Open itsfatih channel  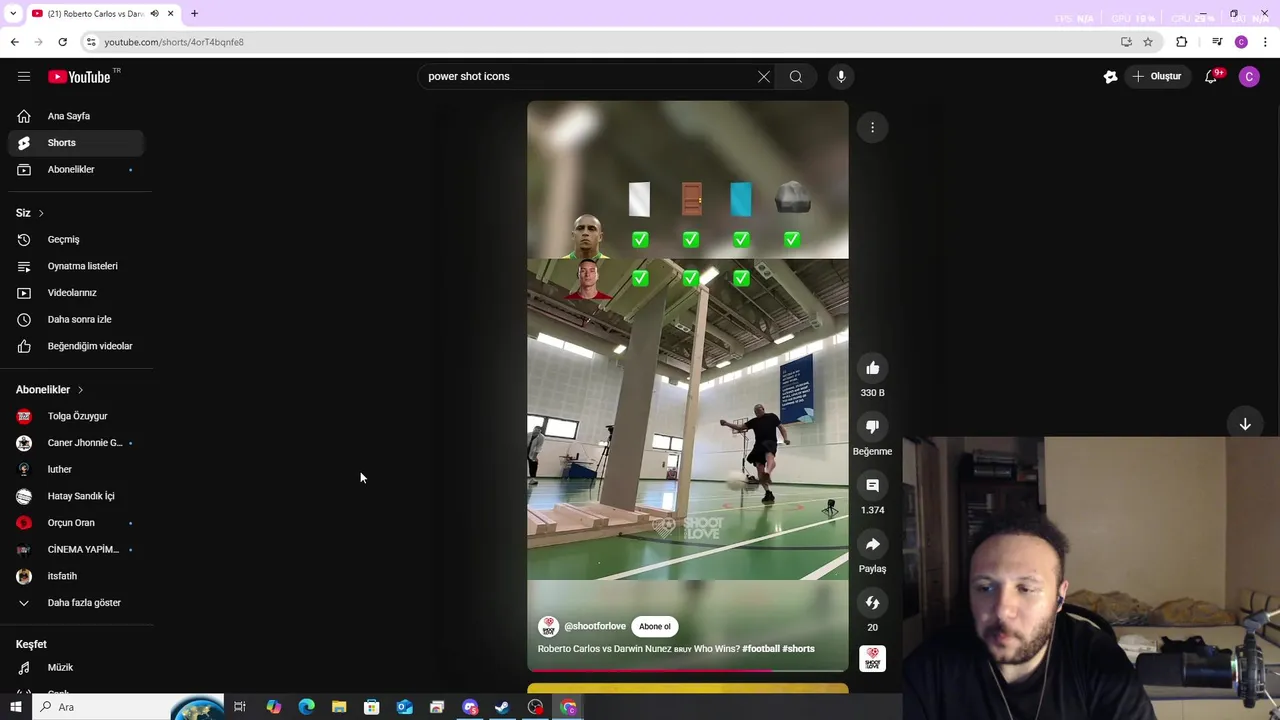76,576
